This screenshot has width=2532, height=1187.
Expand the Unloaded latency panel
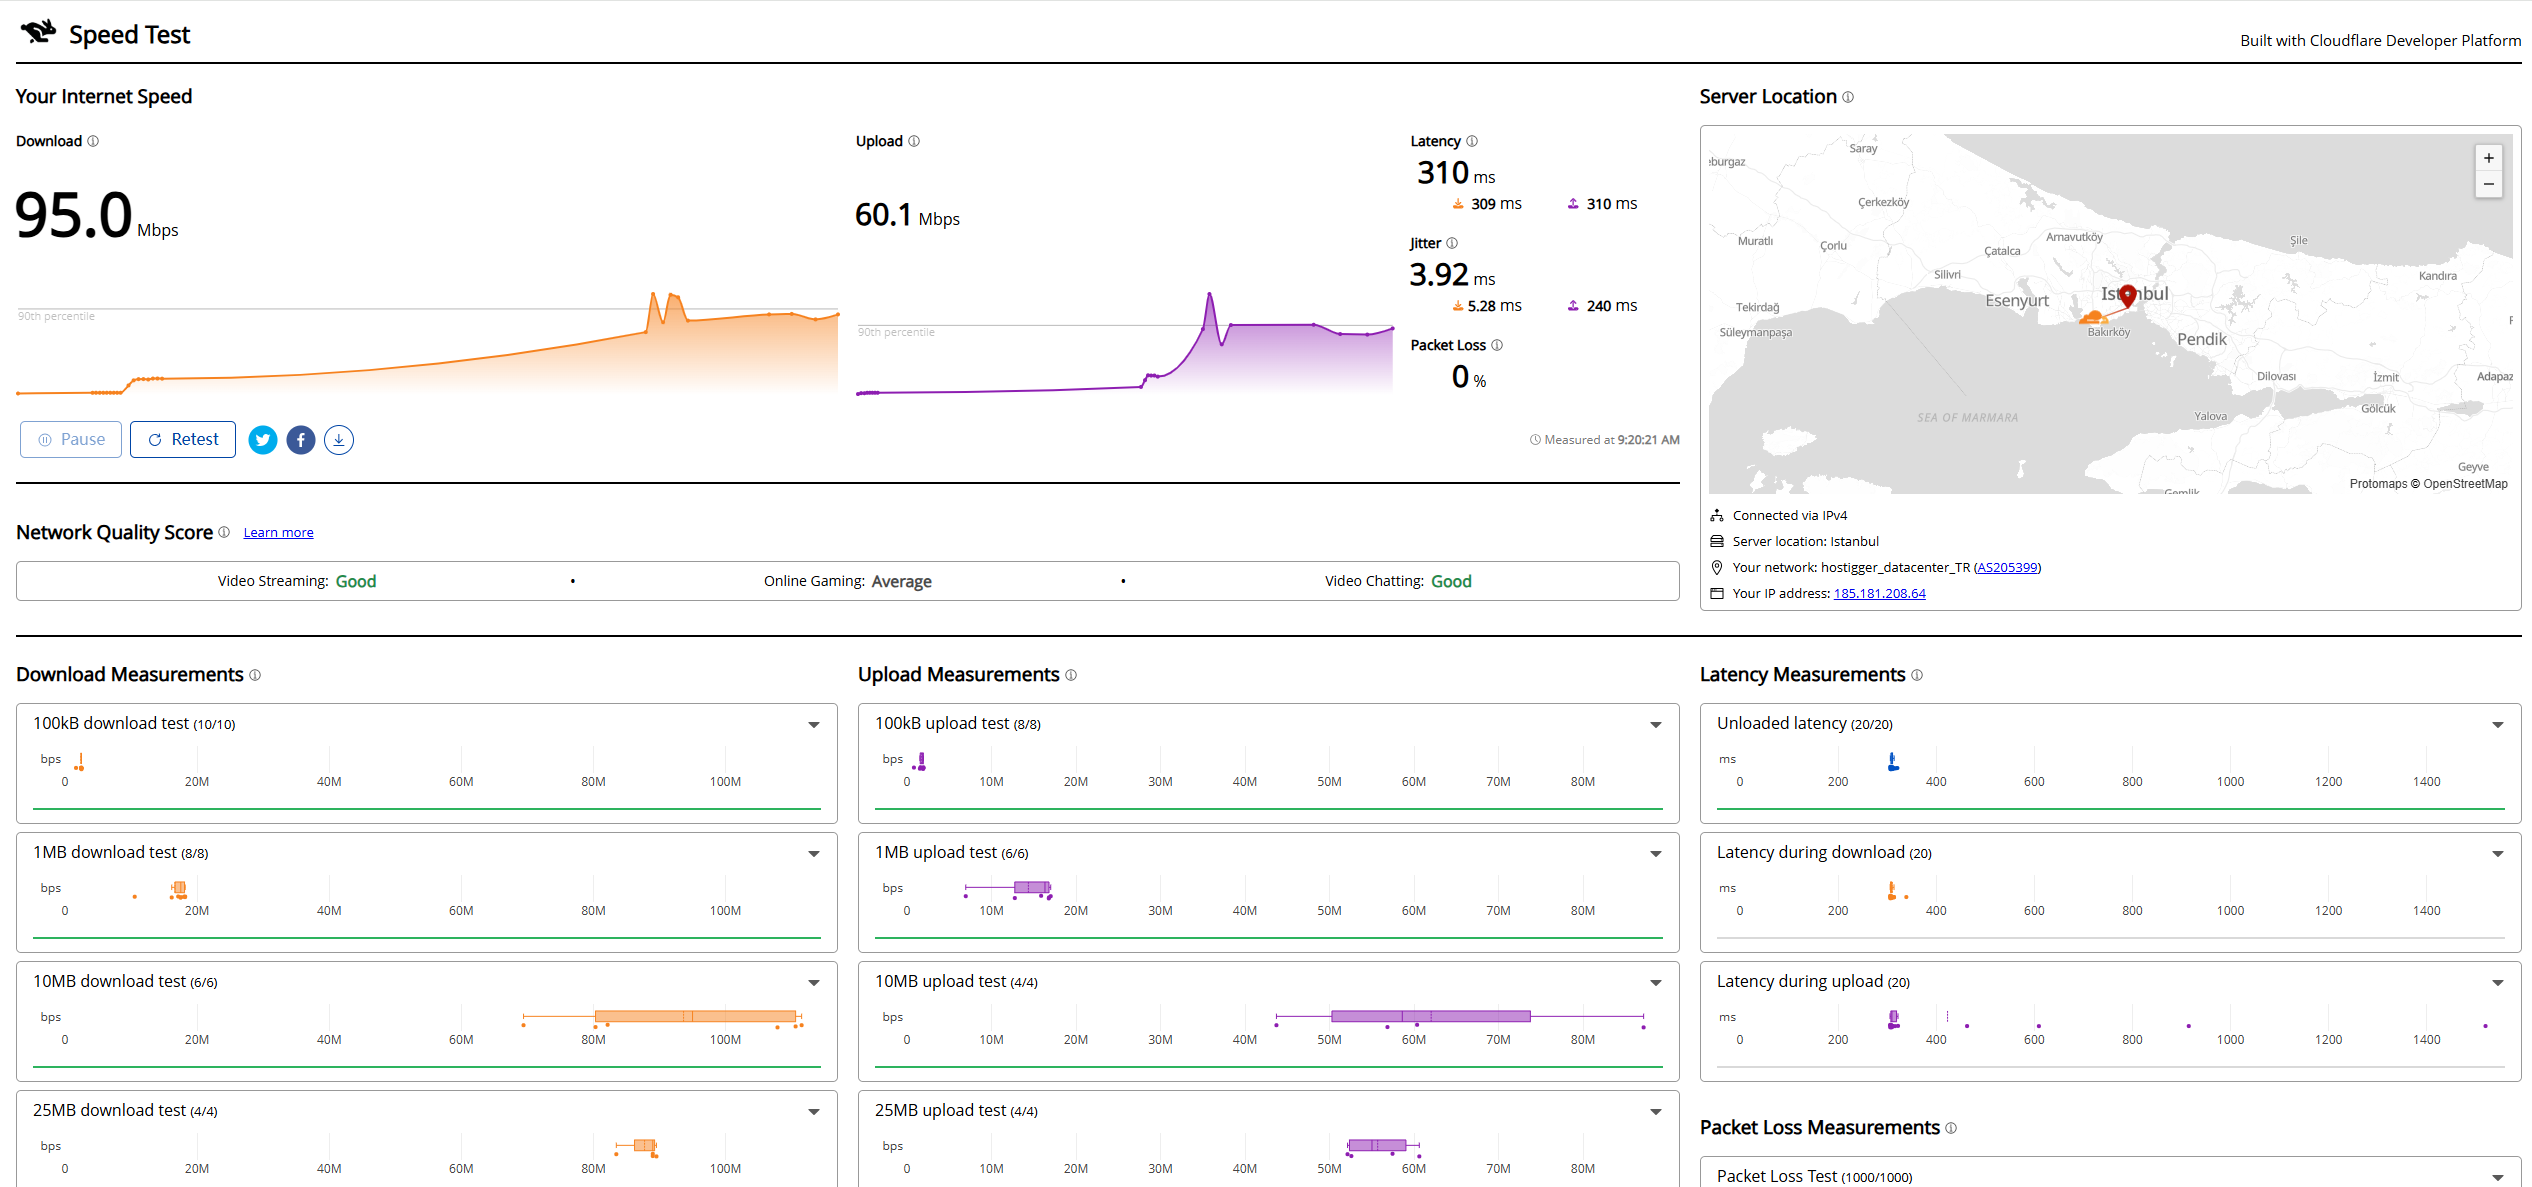coord(2498,725)
